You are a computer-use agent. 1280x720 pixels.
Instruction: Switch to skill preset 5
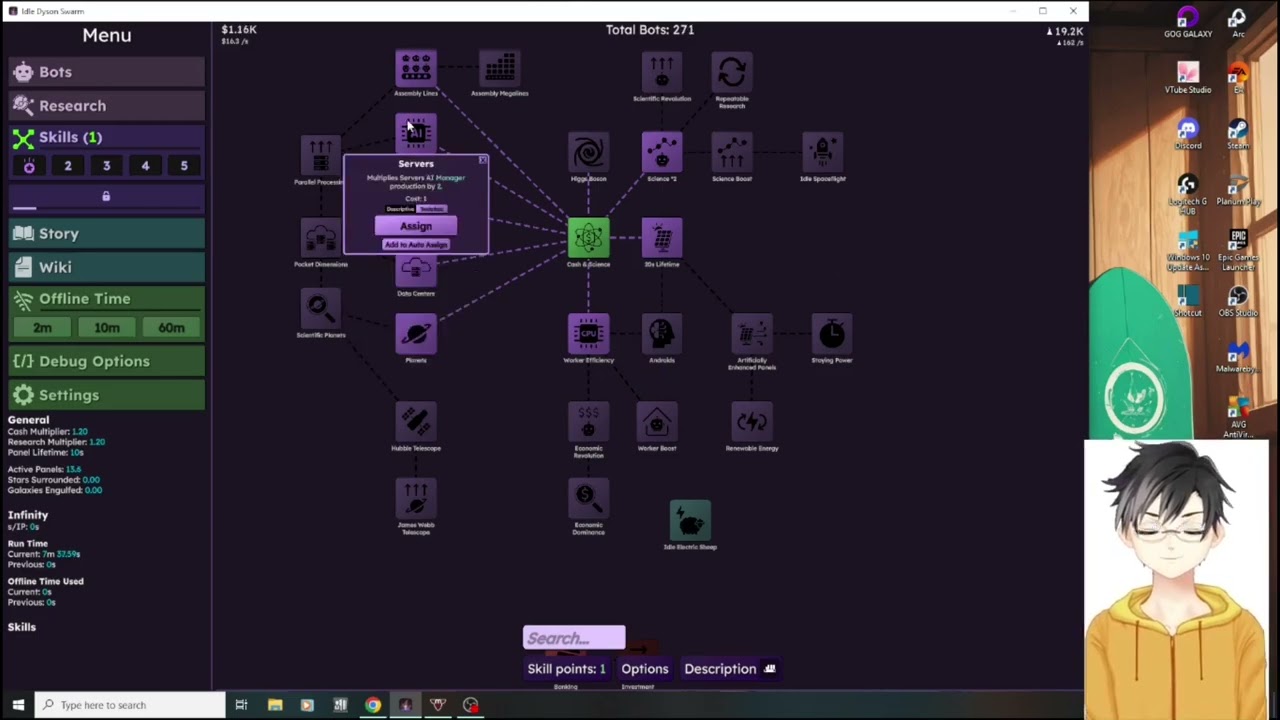point(184,166)
